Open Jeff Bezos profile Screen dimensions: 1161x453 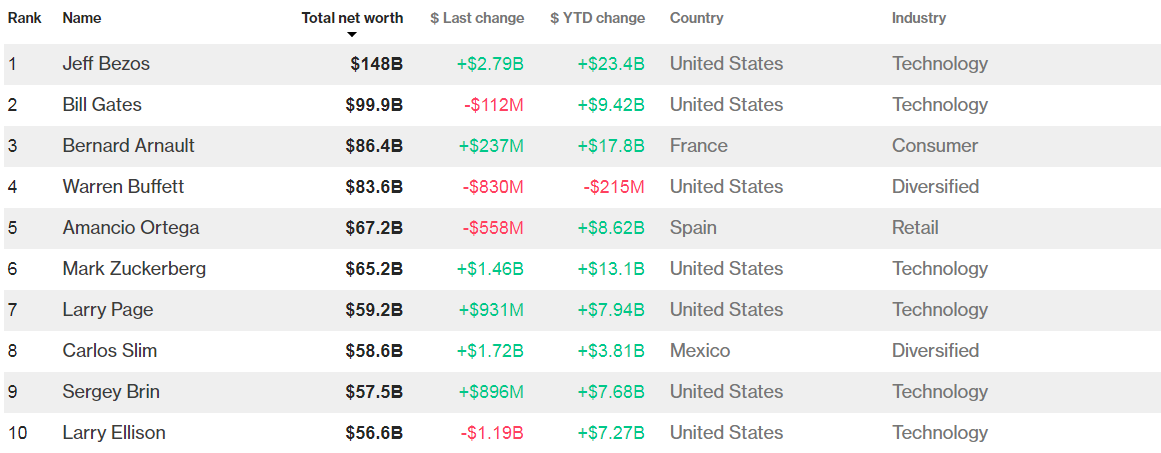click(106, 64)
